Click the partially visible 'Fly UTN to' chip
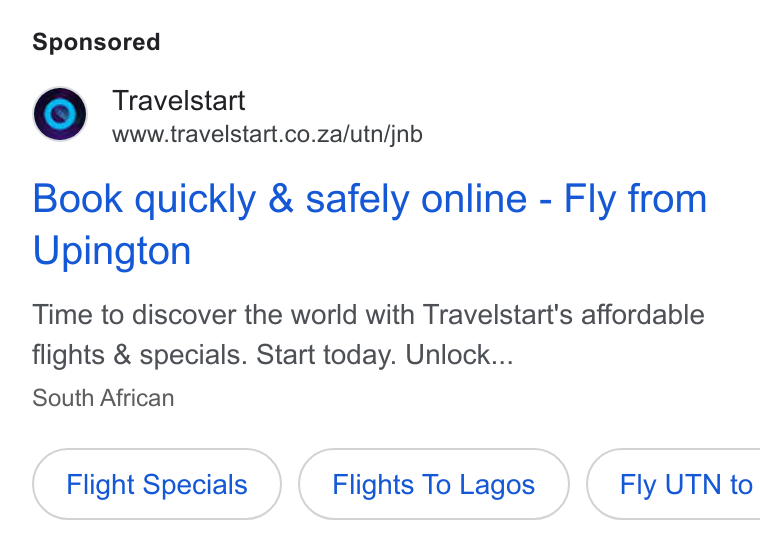The width and height of the screenshot is (760, 552). coord(674,484)
